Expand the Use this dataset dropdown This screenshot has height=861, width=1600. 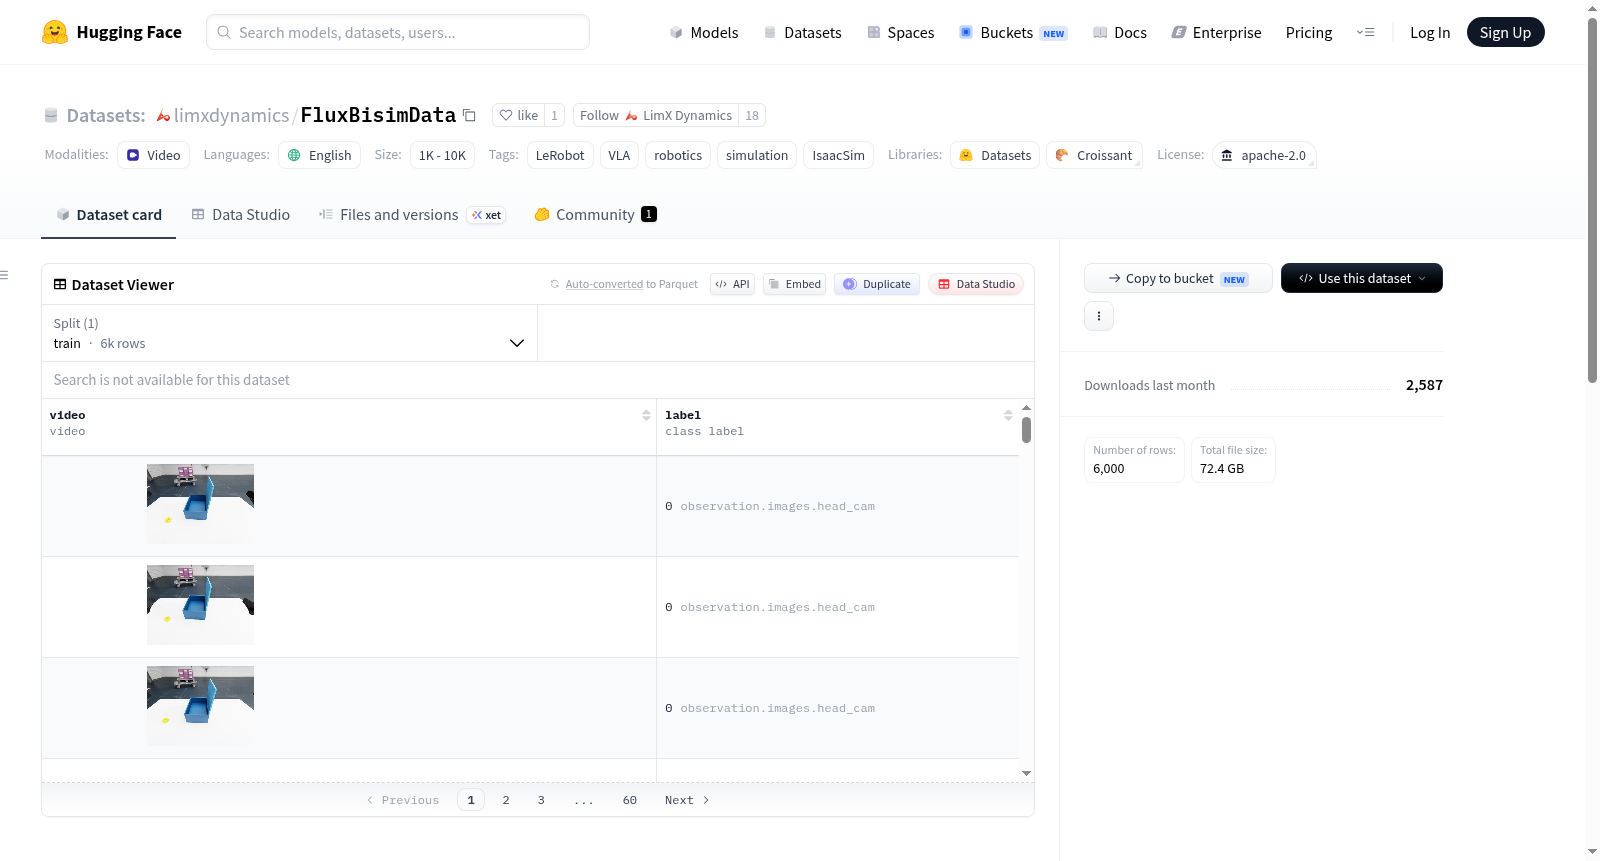click(x=1362, y=278)
